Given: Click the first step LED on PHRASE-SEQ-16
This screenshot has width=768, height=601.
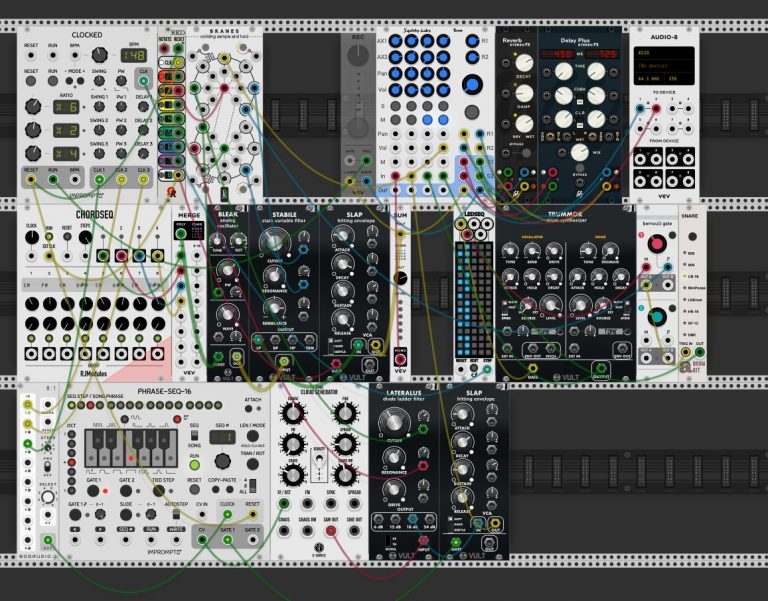Looking at the screenshot, I should (x=72, y=406).
